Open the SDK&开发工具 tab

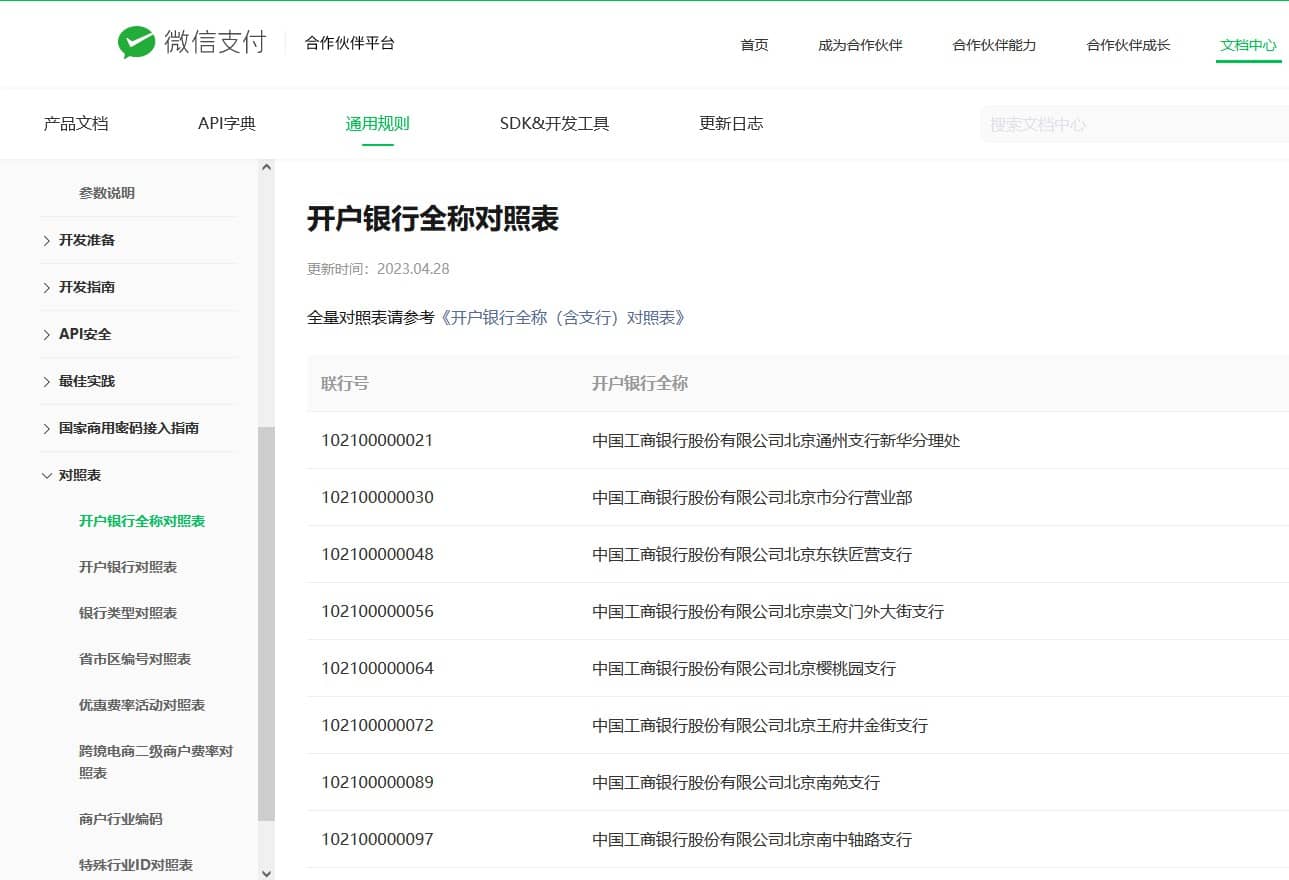[x=554, y=124]
